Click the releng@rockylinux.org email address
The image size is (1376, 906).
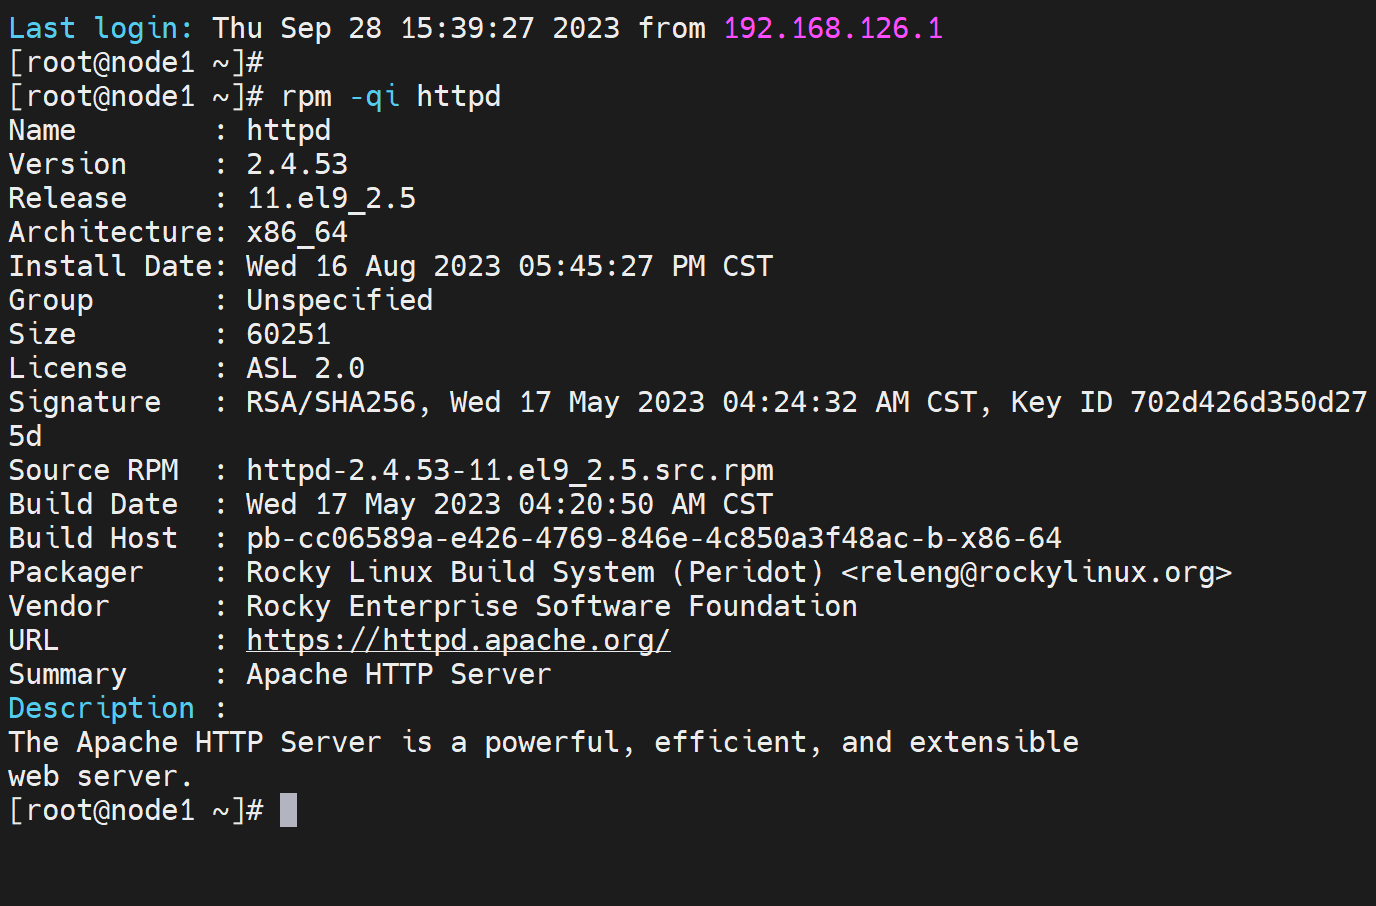[1036, 572]
